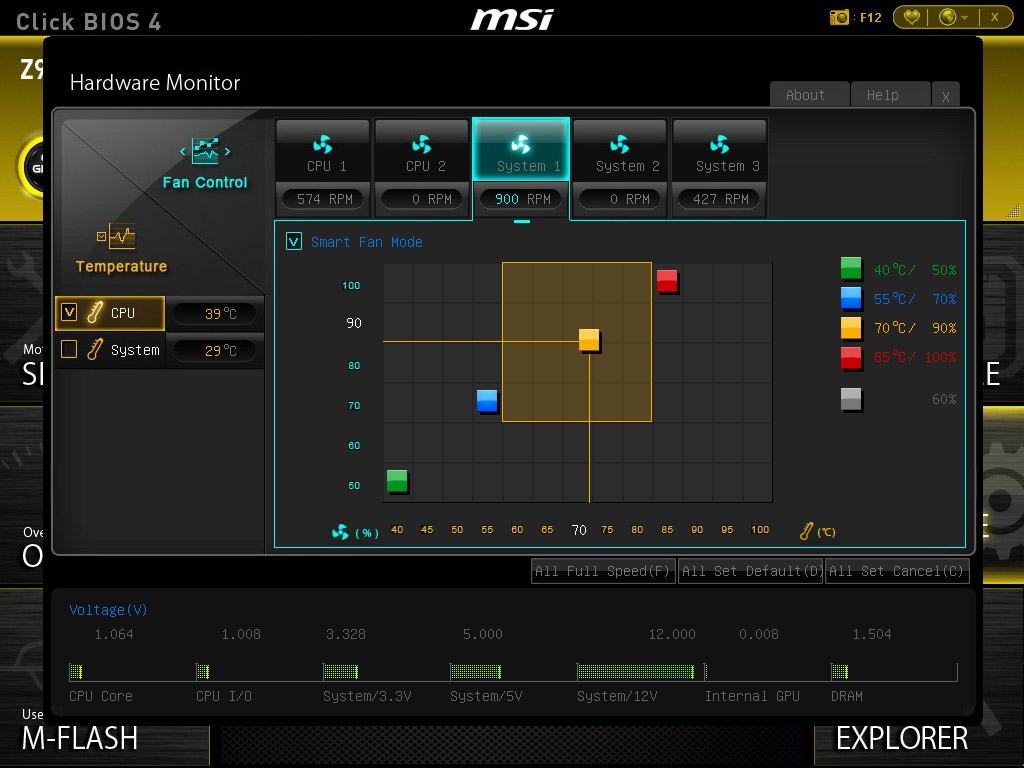This screenshot has height=768, width=1024.
Task: Select the System 1 fan tab
Action: (x=521, y=150)
